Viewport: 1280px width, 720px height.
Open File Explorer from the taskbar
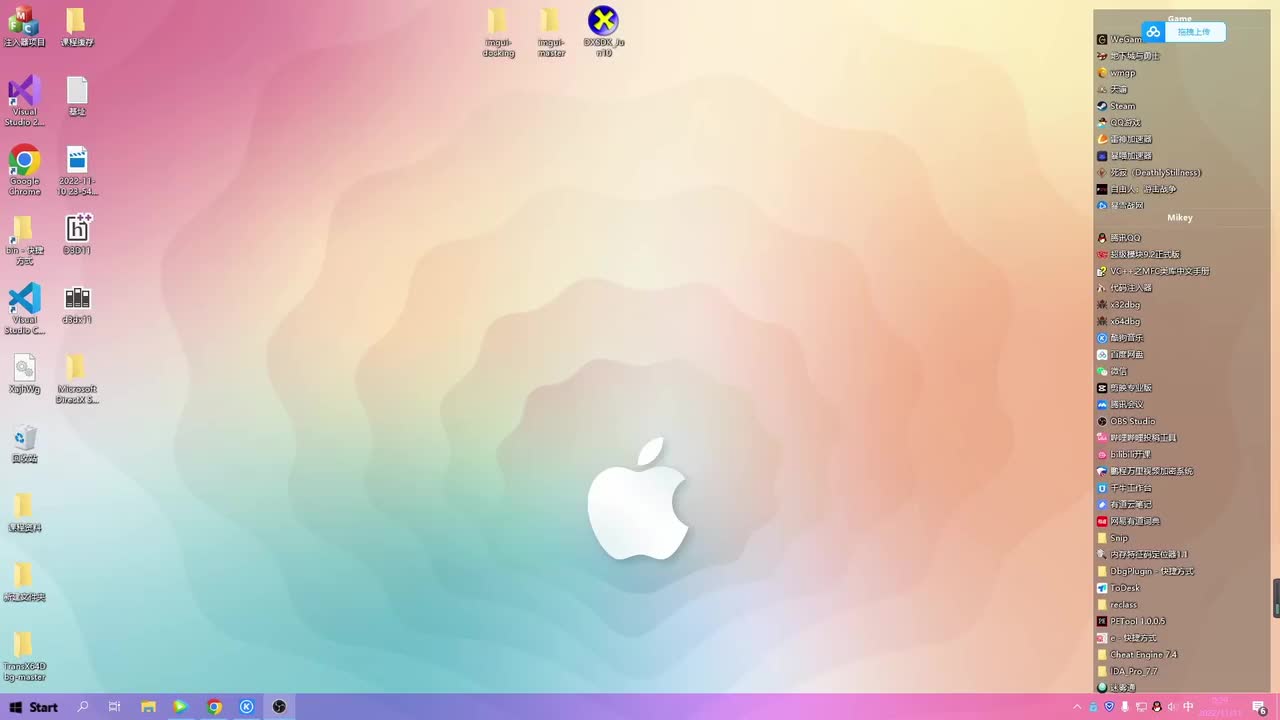click(148, 707)
